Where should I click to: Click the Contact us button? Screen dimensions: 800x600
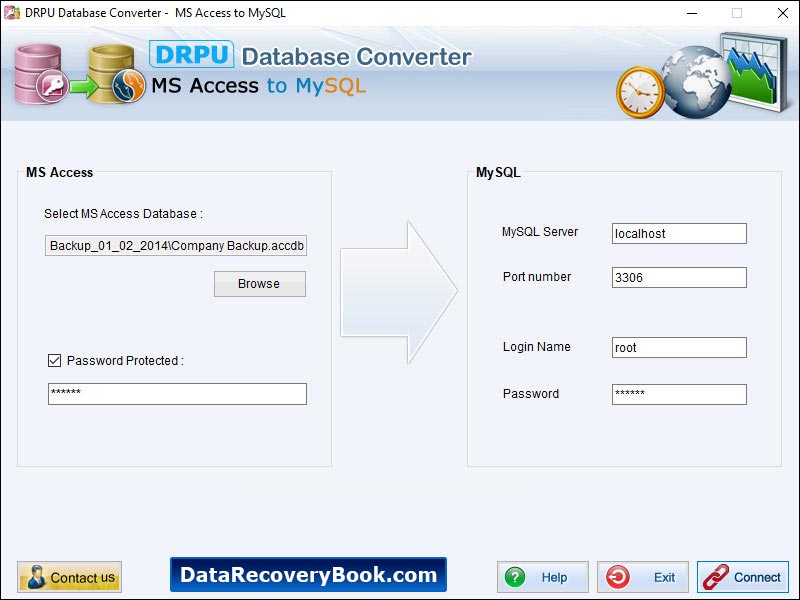pyautogui.click(x=69, y=577)
